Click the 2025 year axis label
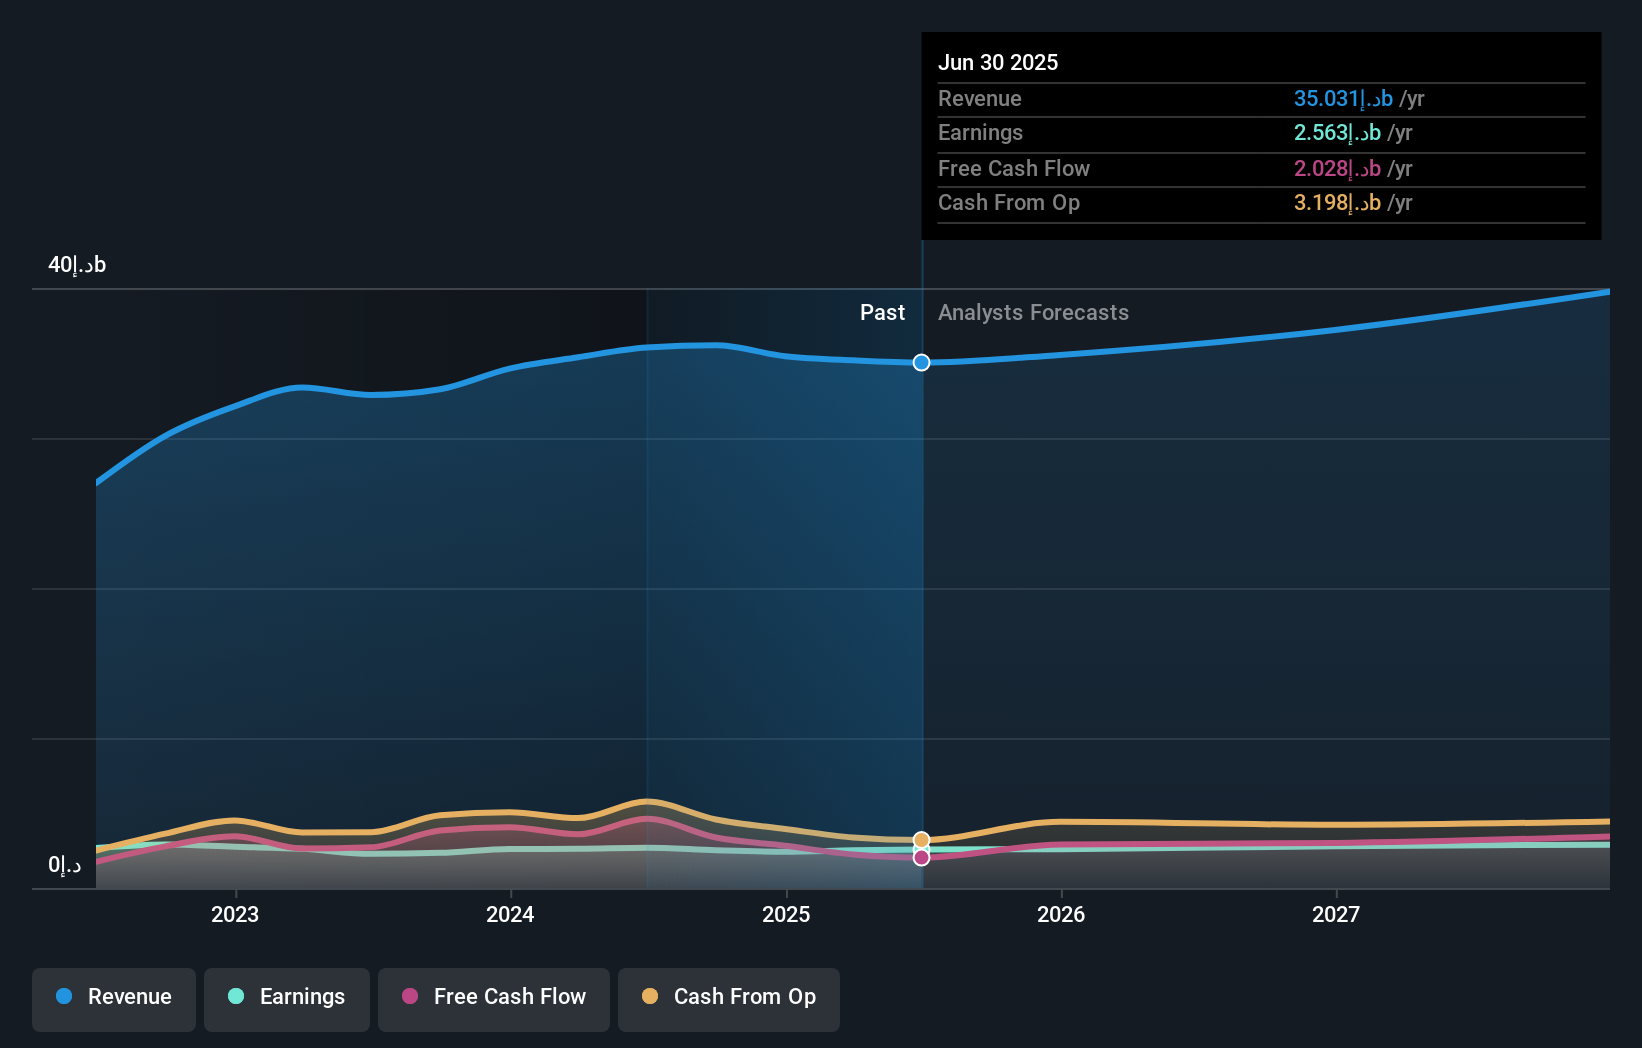Image resolution: width=1642 pixels, height=1048 pixels. (x=787, y=914)
